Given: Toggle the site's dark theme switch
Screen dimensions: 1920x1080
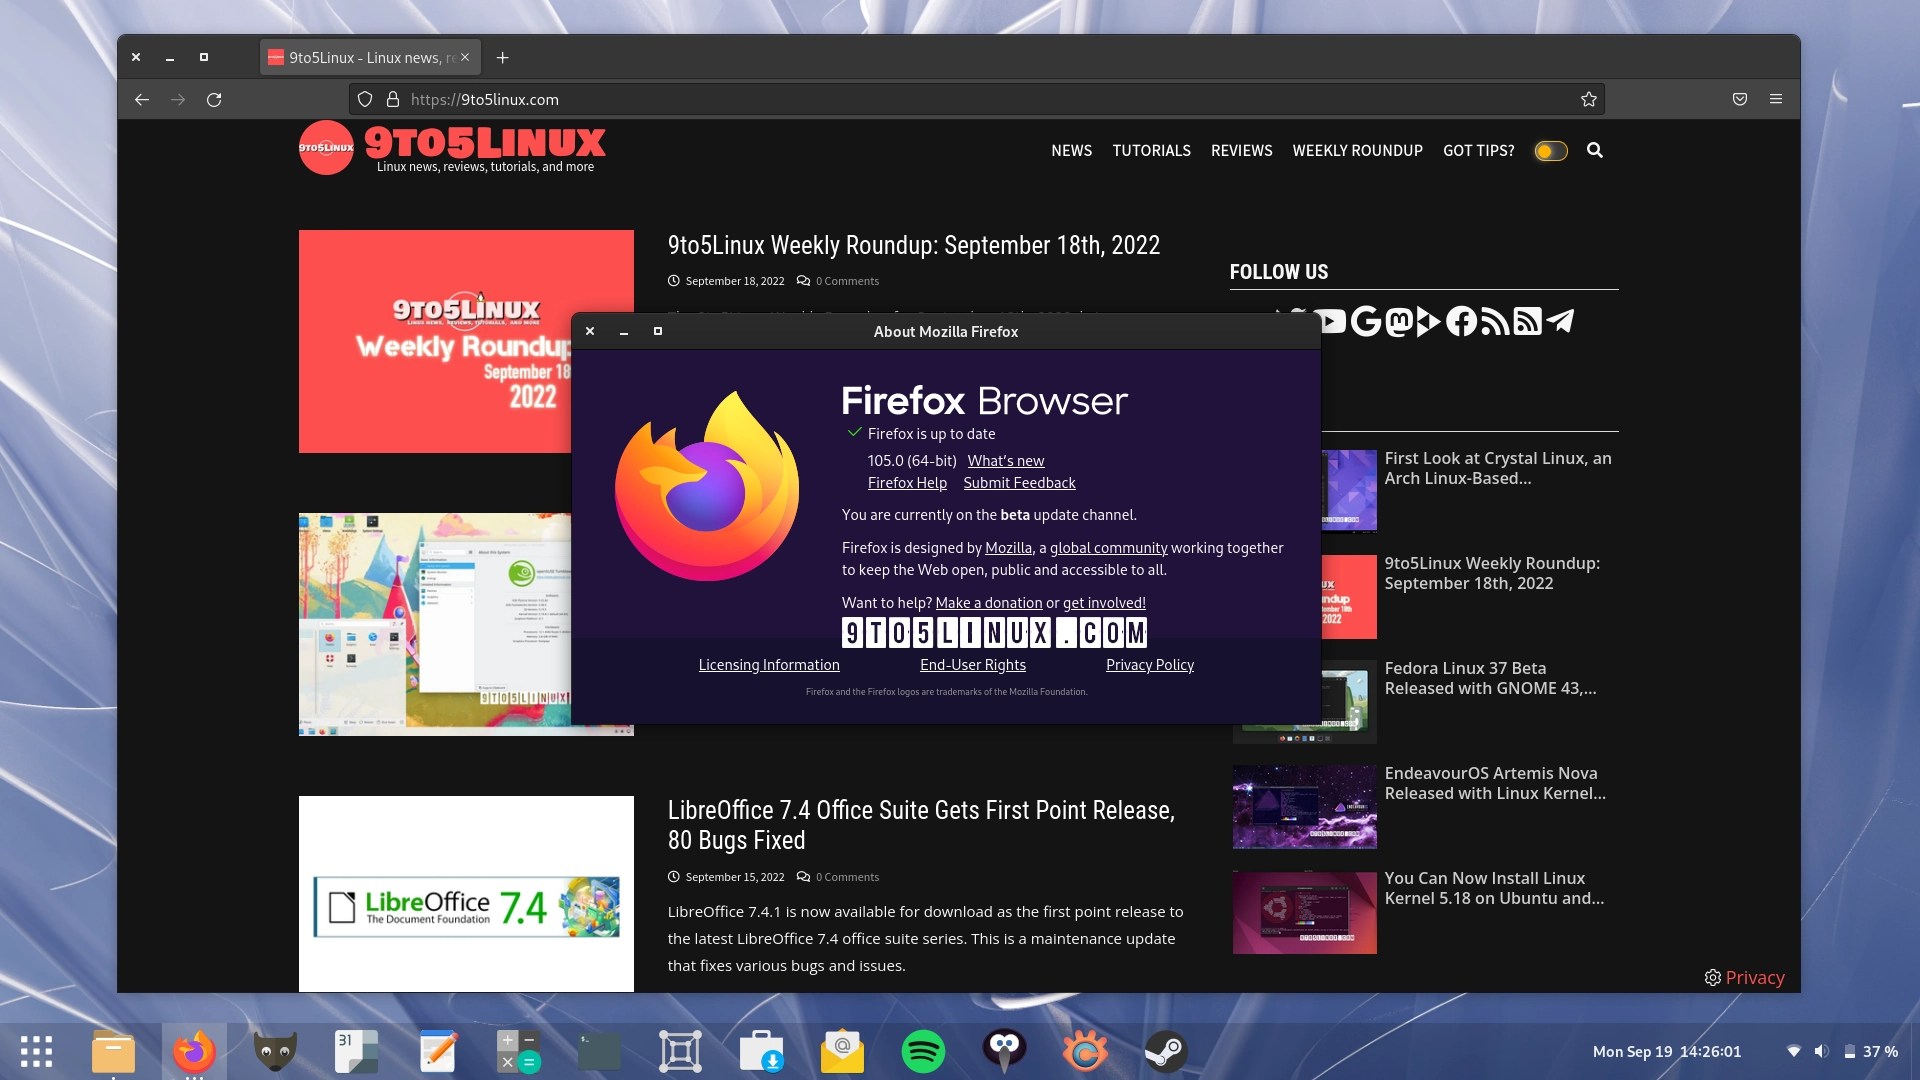Looking at the screenshot, I should (1550, 151).
